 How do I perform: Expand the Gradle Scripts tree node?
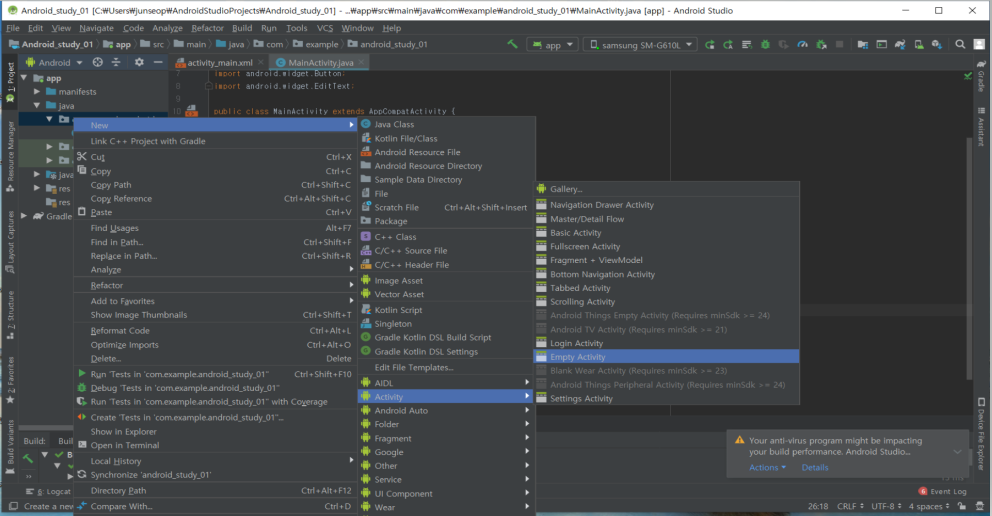click(25, 216)
